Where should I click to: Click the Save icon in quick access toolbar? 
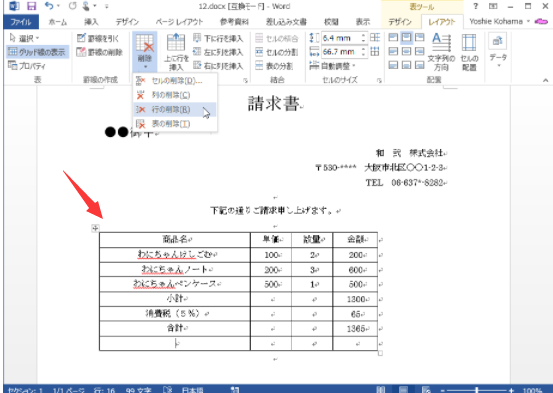click(32, 6)
